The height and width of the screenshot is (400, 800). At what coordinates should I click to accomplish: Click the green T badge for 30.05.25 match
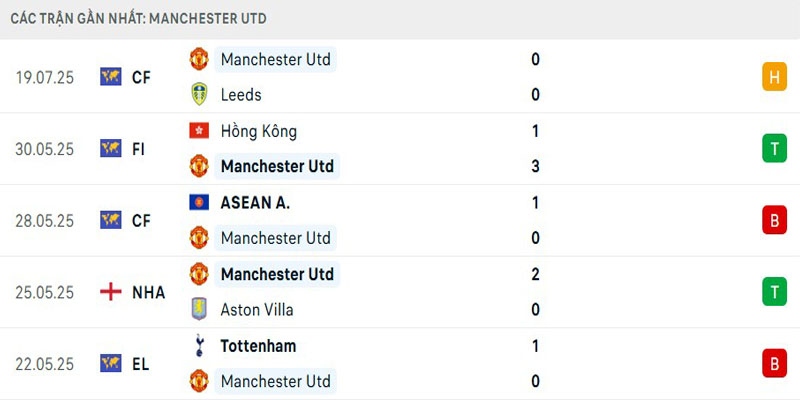point(774,149)
